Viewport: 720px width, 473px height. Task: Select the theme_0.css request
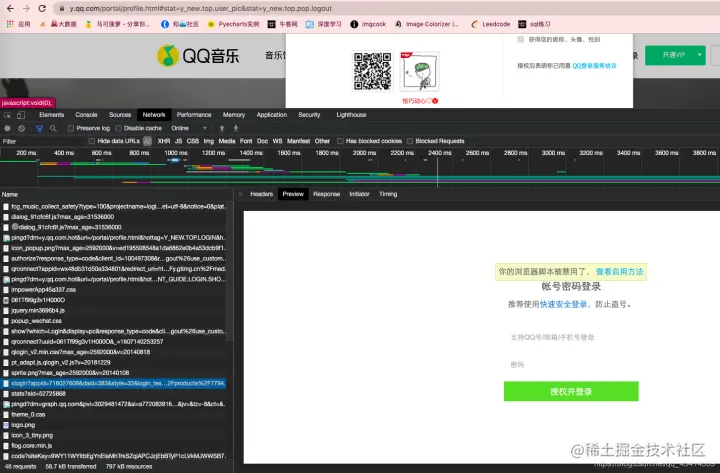[113, 415]
